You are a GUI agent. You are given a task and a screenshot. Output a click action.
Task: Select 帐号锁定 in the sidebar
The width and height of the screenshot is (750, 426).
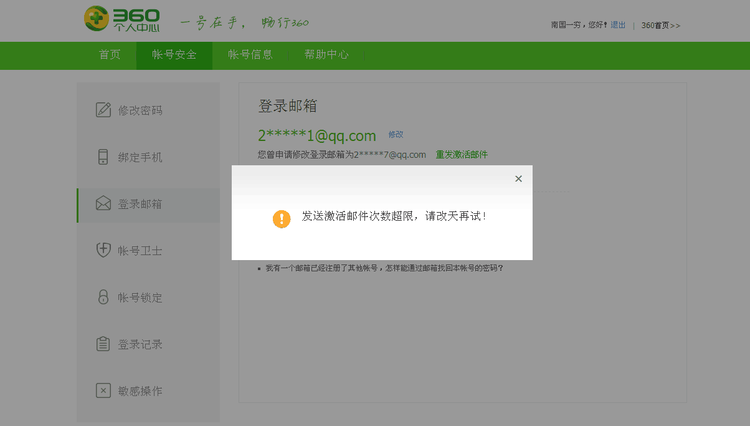coord(148,298)
